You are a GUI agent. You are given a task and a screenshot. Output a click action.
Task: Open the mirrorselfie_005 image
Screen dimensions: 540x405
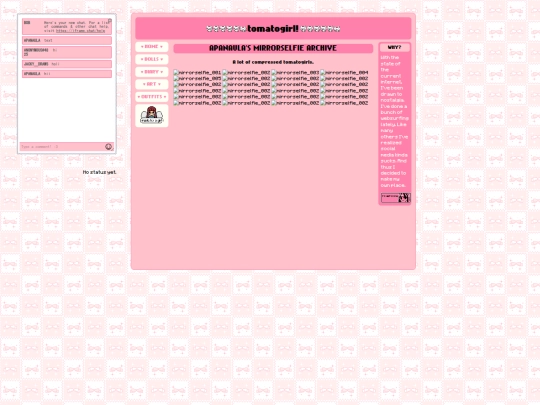click(197, 79)
